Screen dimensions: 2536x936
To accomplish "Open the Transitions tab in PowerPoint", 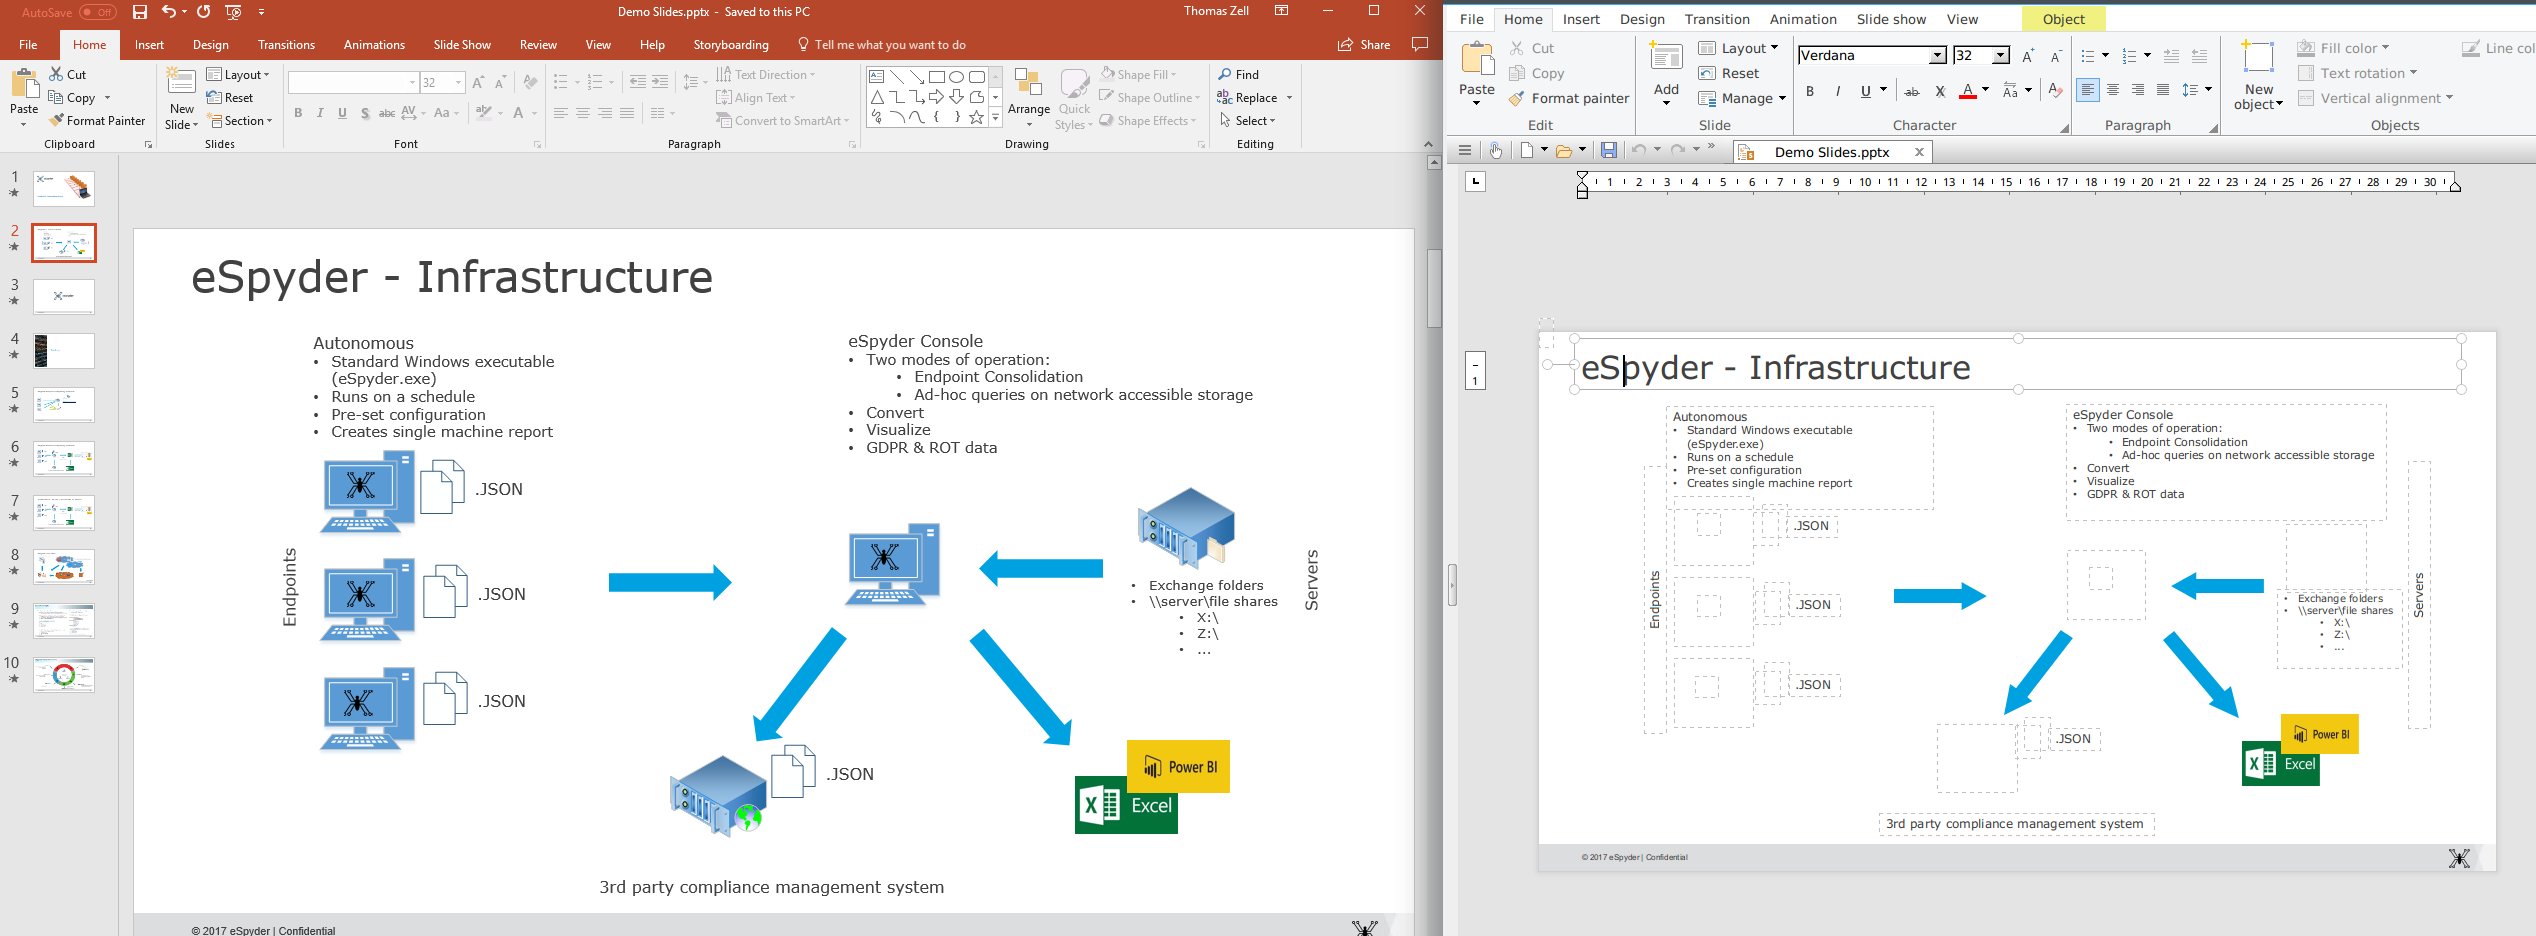I will (286, 45).
